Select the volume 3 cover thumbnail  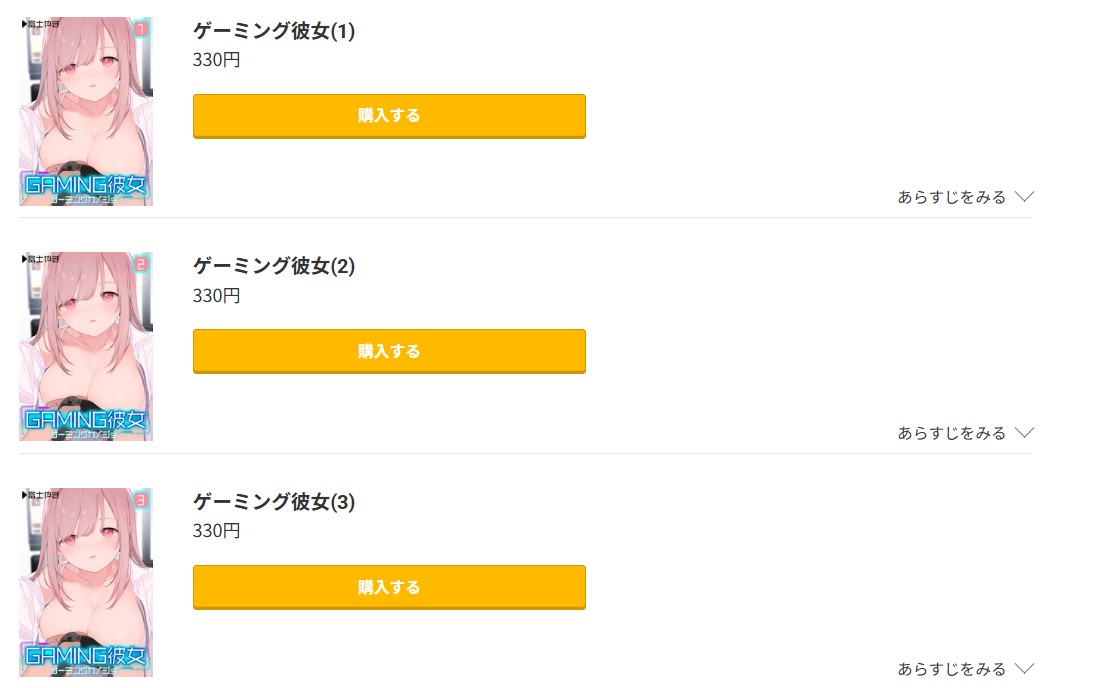(x=86, y=582)
